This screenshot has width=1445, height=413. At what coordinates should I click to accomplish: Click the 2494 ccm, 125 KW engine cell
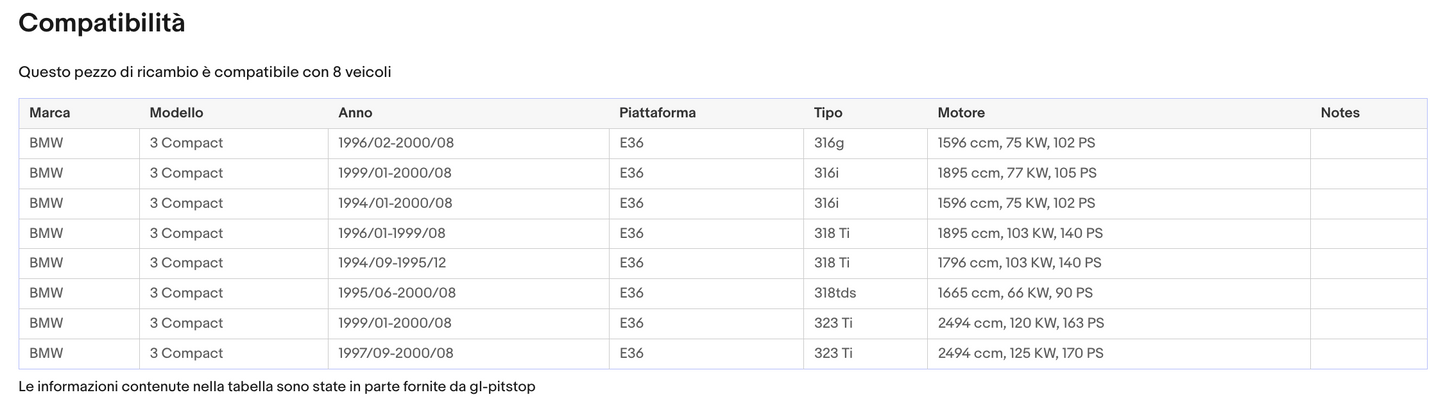pos(1021,353)
